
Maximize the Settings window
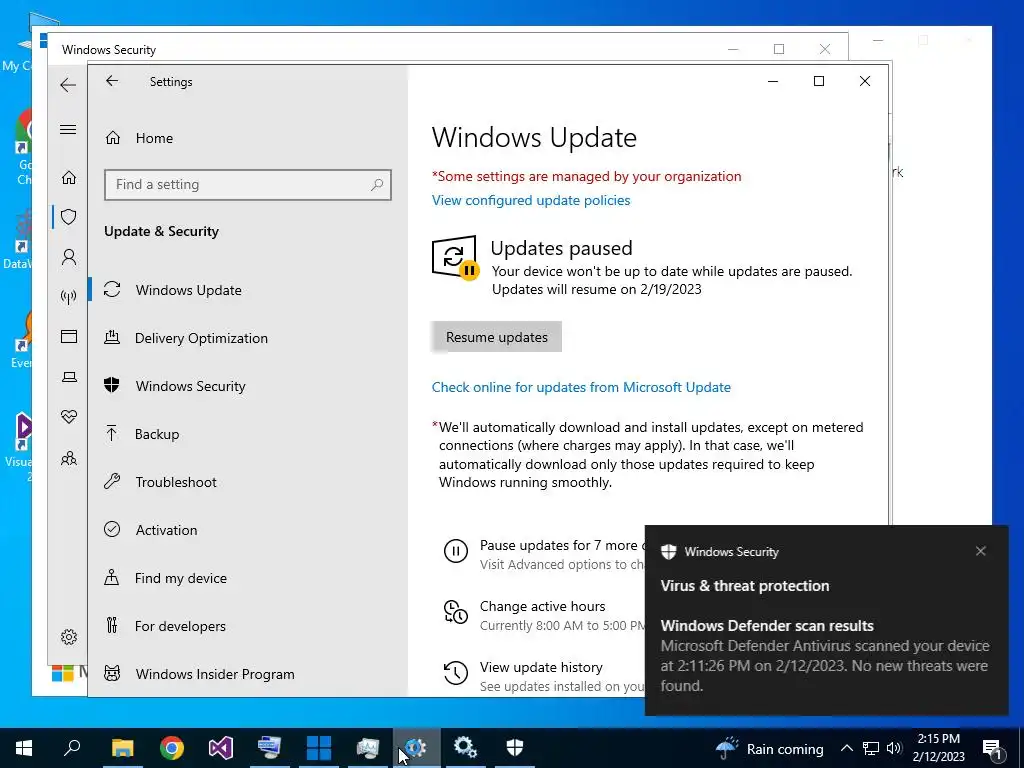click(819, 81)
